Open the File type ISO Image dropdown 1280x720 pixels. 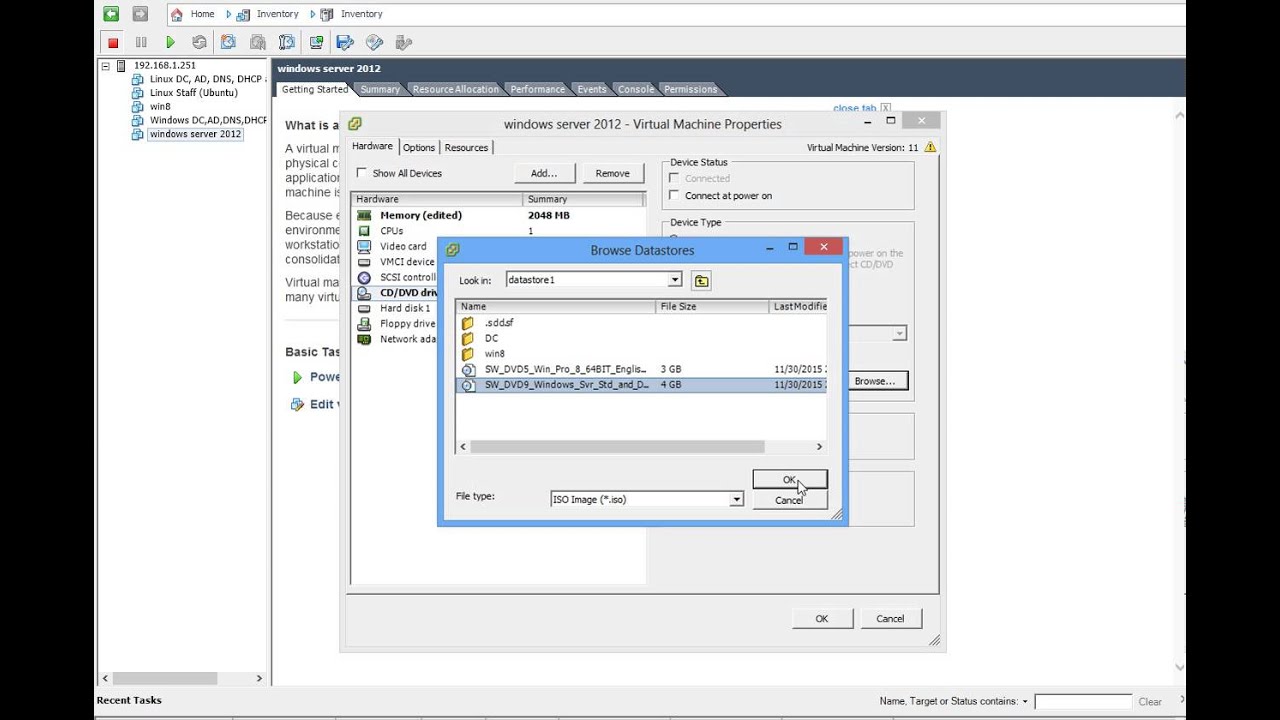click(x=737, y=499)
